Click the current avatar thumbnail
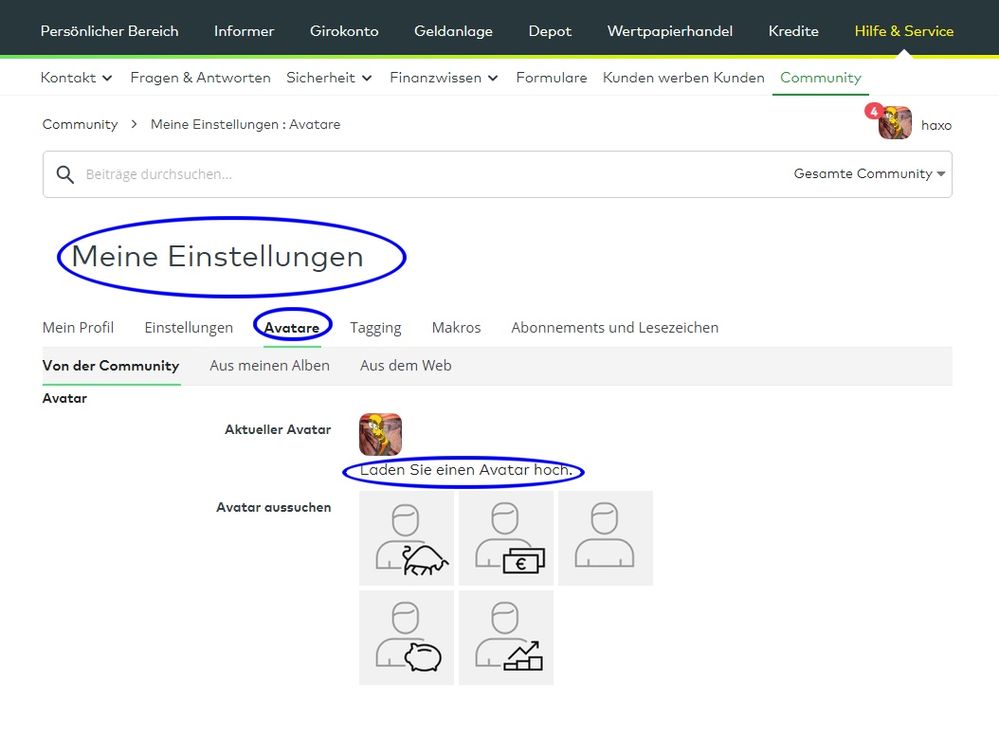Image resolution: width=999 pixels, height=742 pixels. (x=380, y=434)
